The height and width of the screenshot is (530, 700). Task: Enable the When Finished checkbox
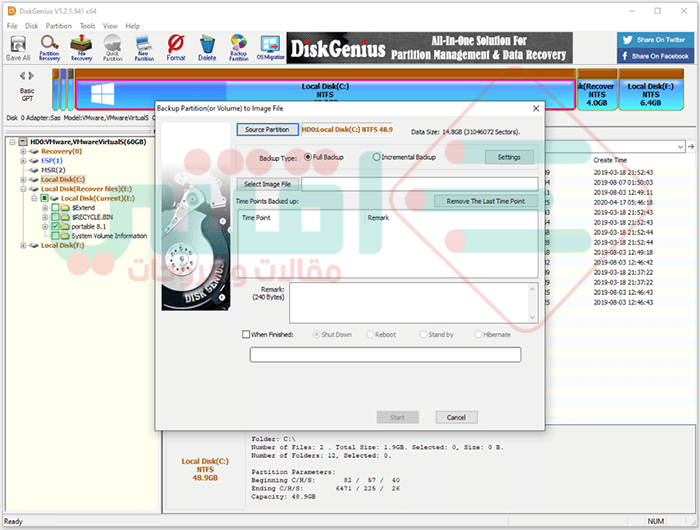pos(246,334)
